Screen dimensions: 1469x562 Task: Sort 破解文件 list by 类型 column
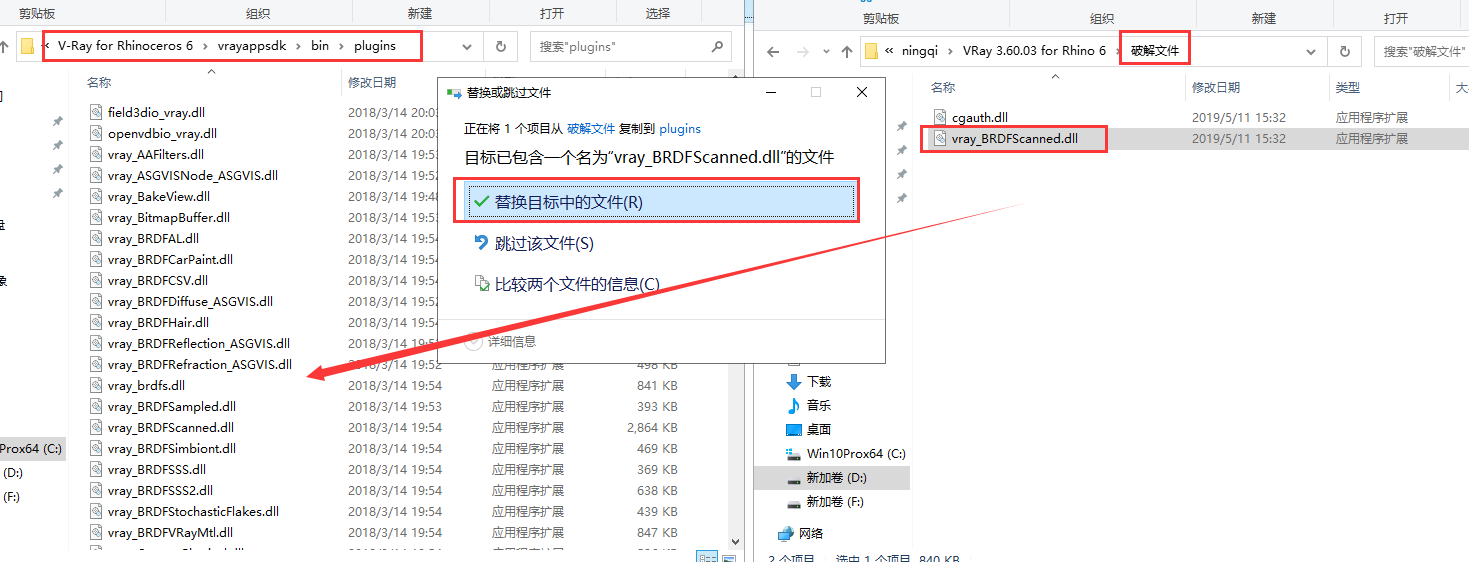click(1347, 88)
